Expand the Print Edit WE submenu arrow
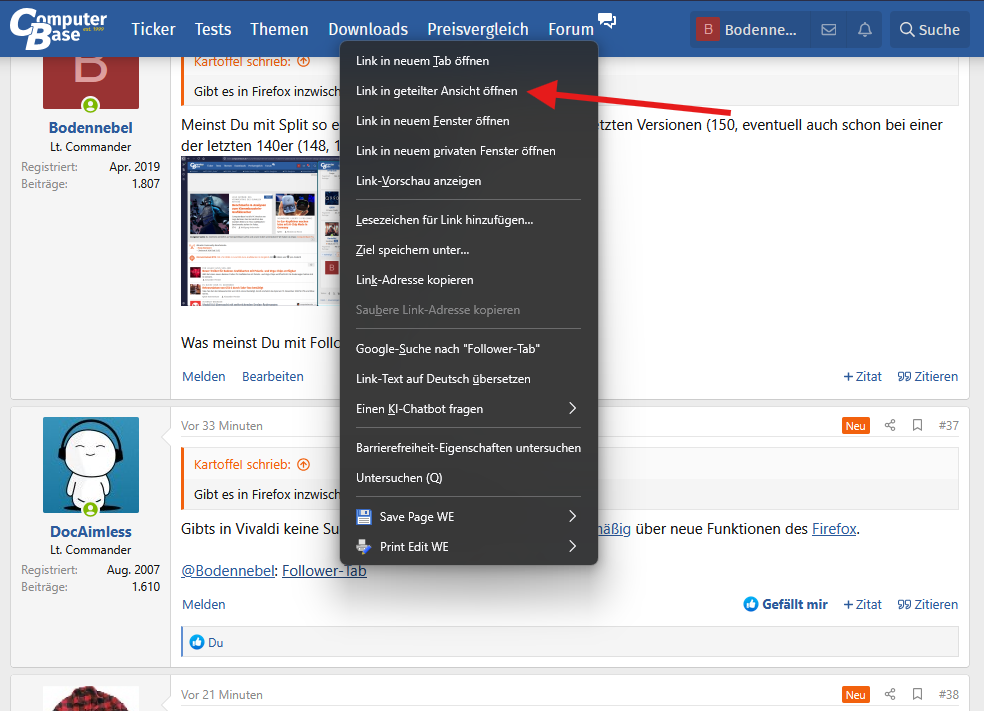The height and width of the screenshot is (711, 984). coord(572,547)
